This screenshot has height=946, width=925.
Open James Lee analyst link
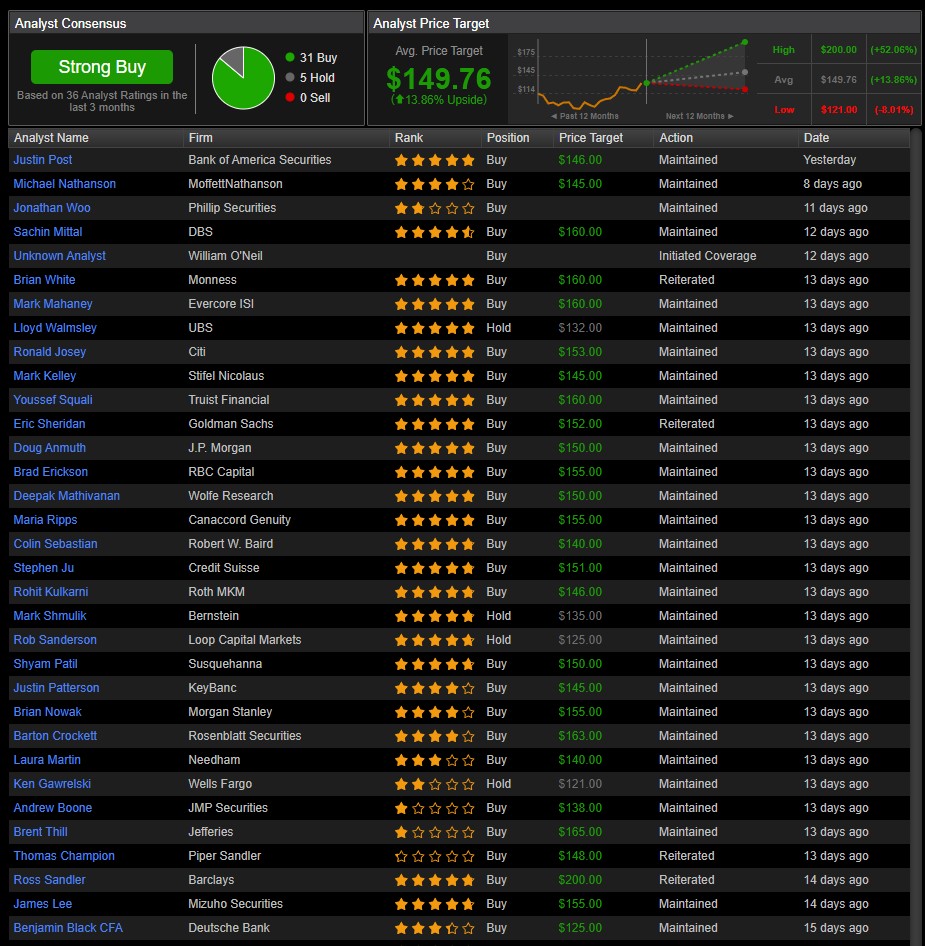[43, 904]
